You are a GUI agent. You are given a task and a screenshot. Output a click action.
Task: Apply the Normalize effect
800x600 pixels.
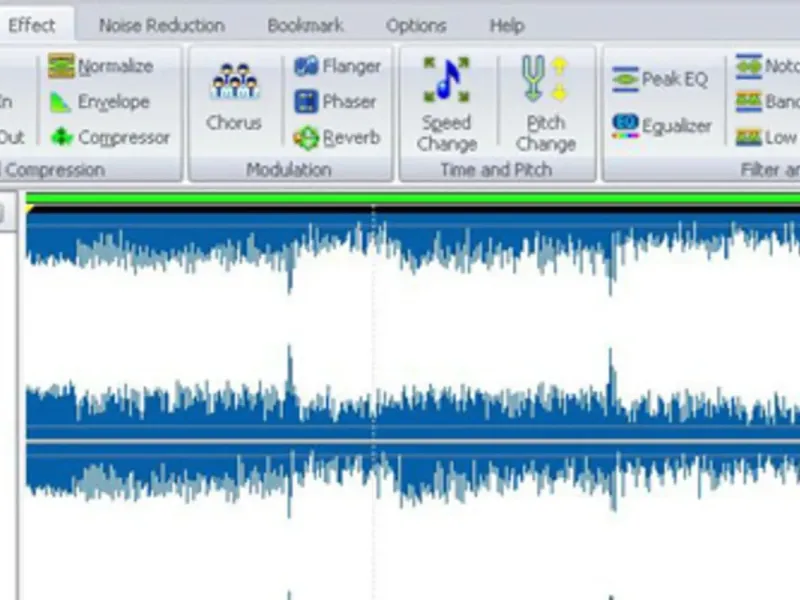(101, 66)
